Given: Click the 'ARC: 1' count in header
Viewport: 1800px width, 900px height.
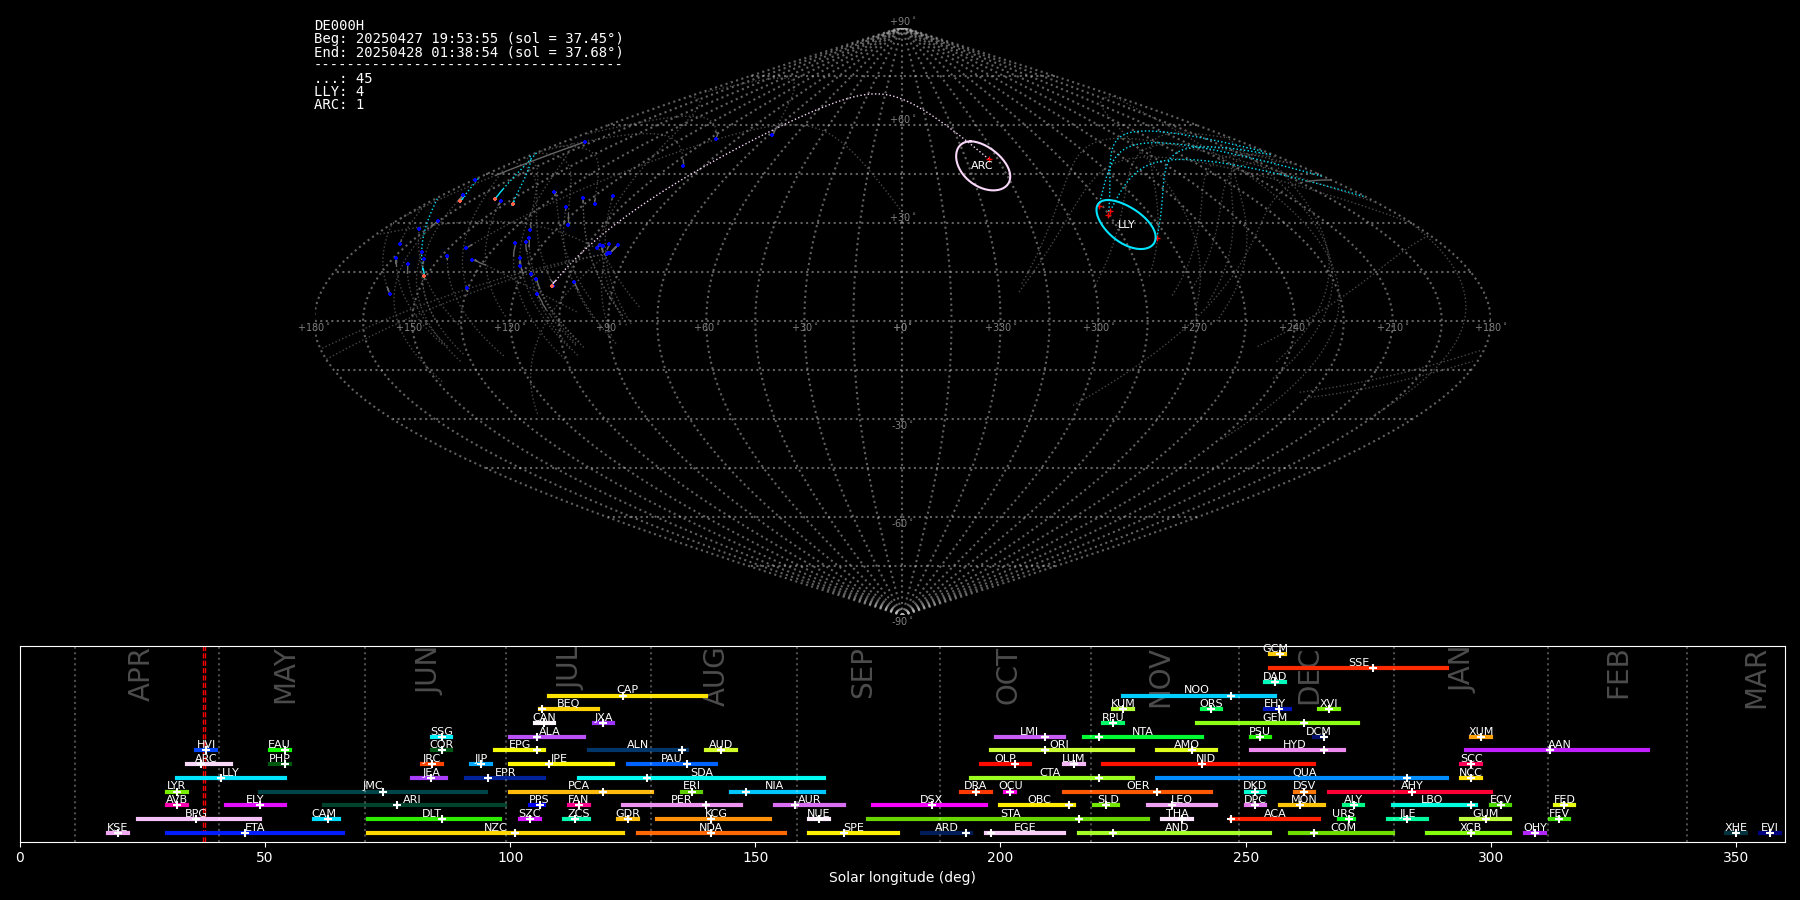Looking at the screenshot, I should click(339, 104).
